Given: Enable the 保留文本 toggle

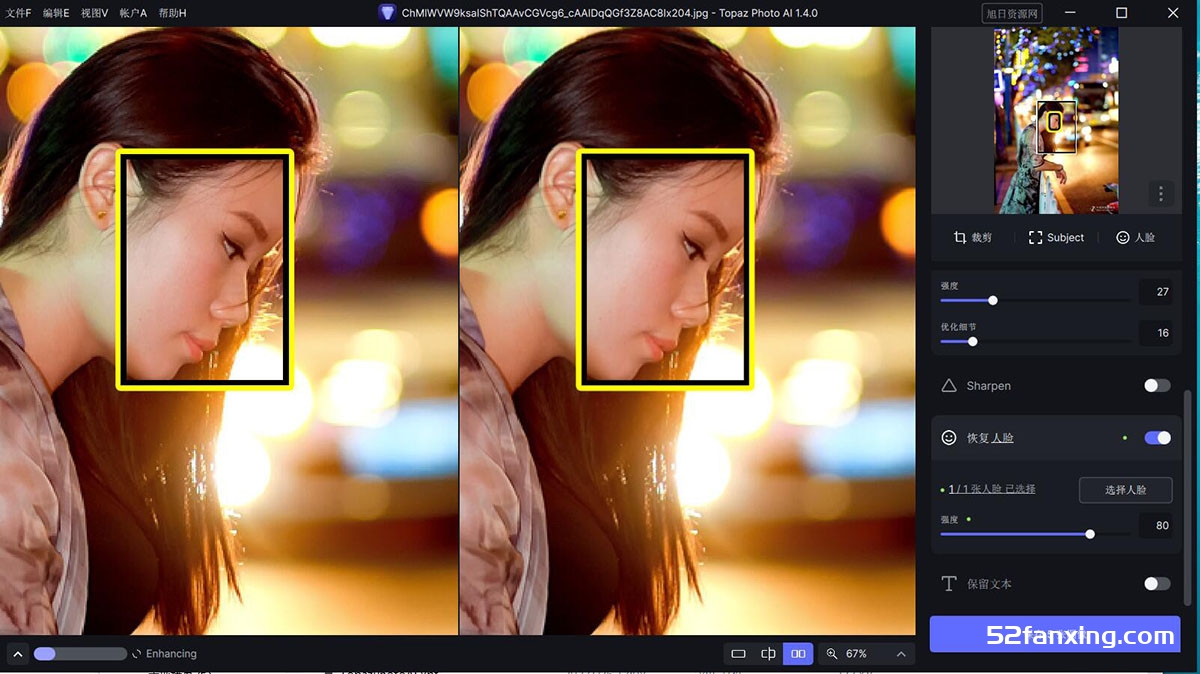Looking at the screenshot, I should pyautogui.click(x=1157, y=583).
